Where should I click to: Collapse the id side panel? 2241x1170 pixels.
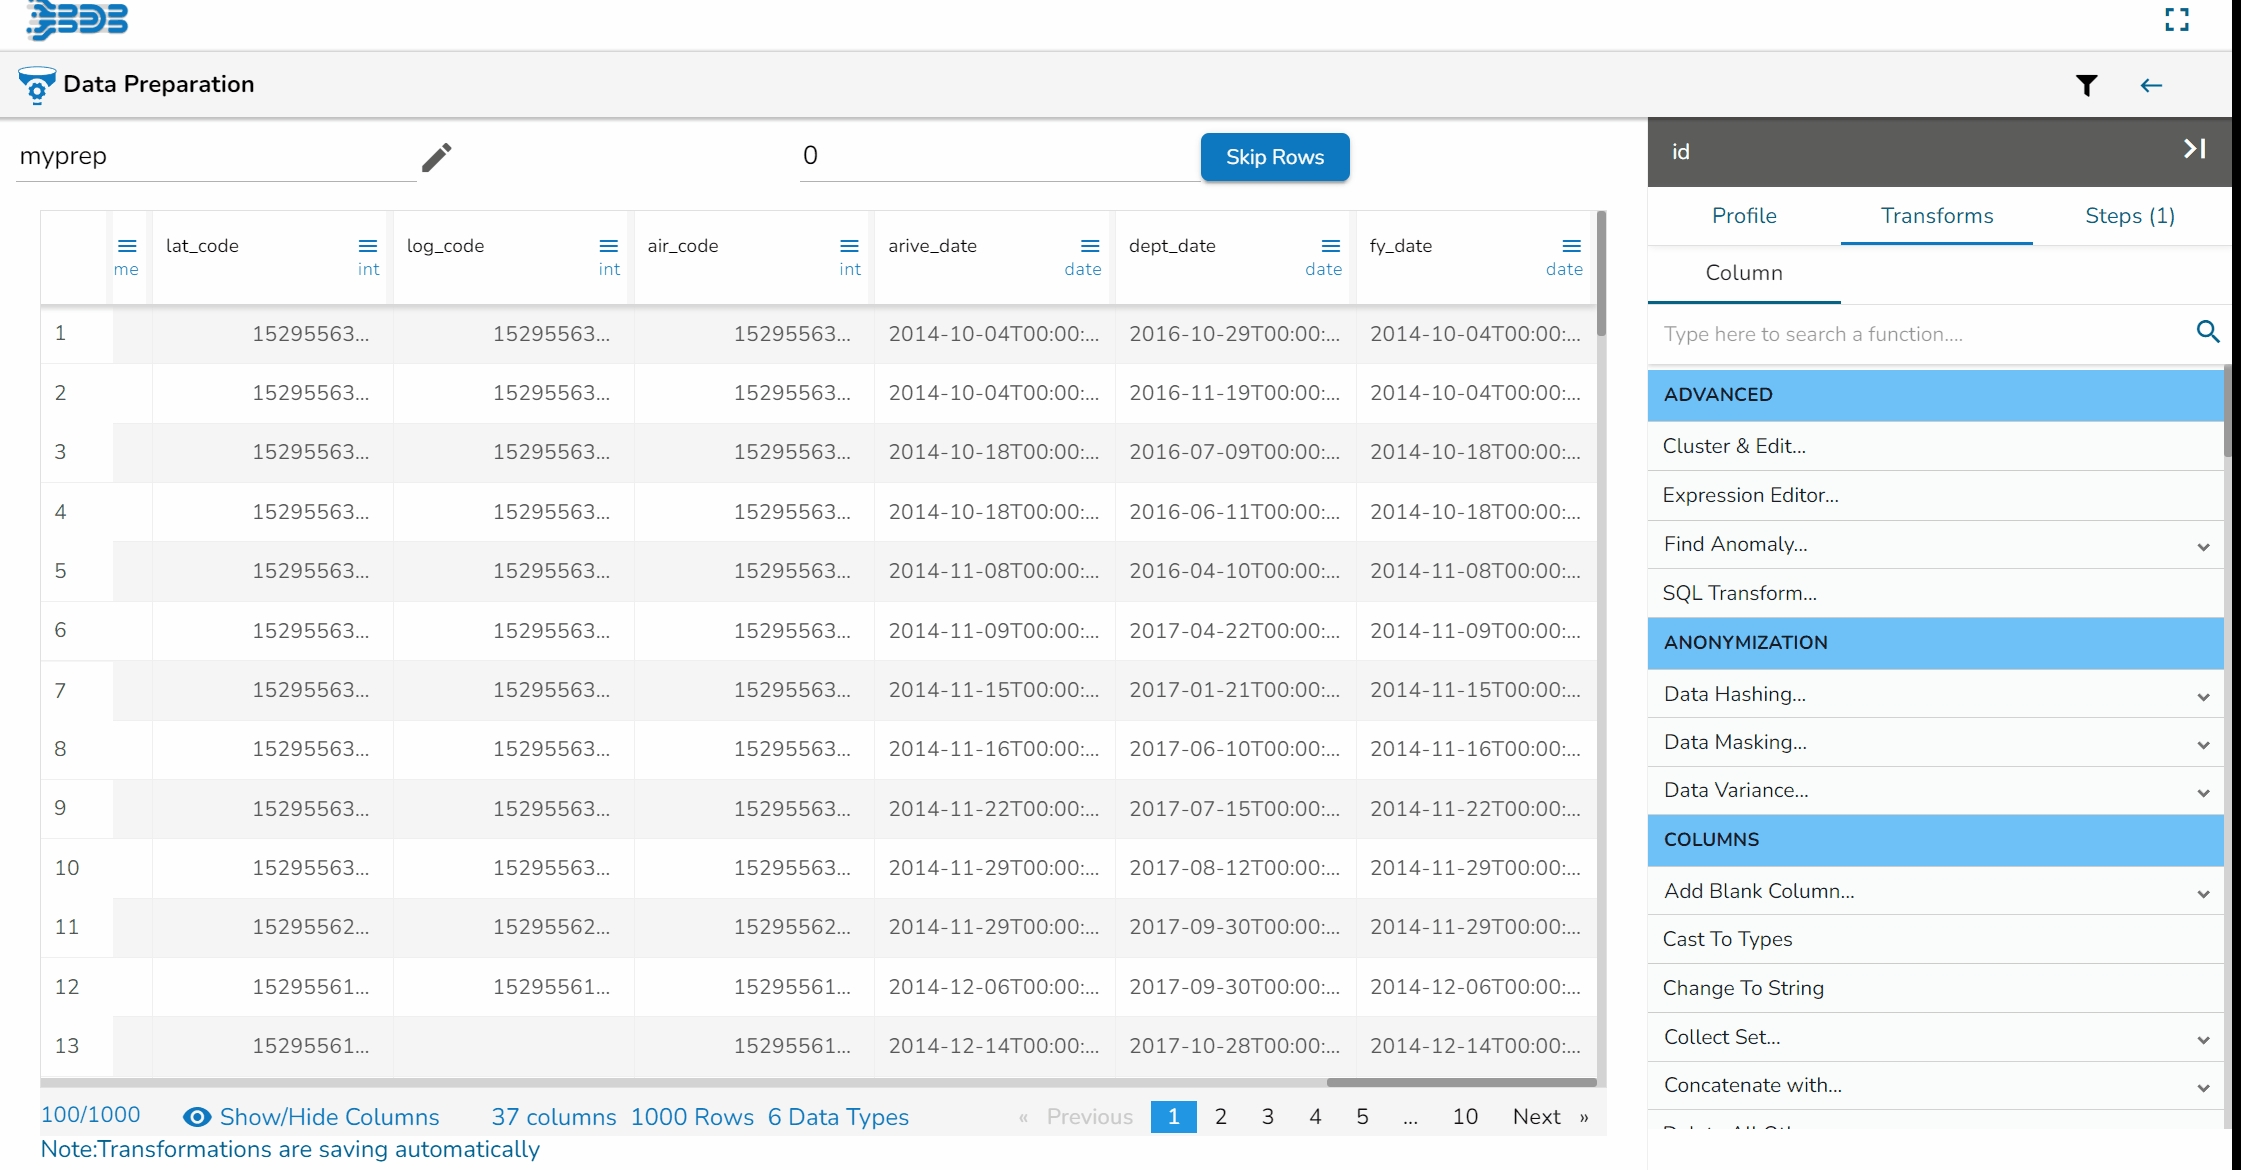[x=2194, y=150]
